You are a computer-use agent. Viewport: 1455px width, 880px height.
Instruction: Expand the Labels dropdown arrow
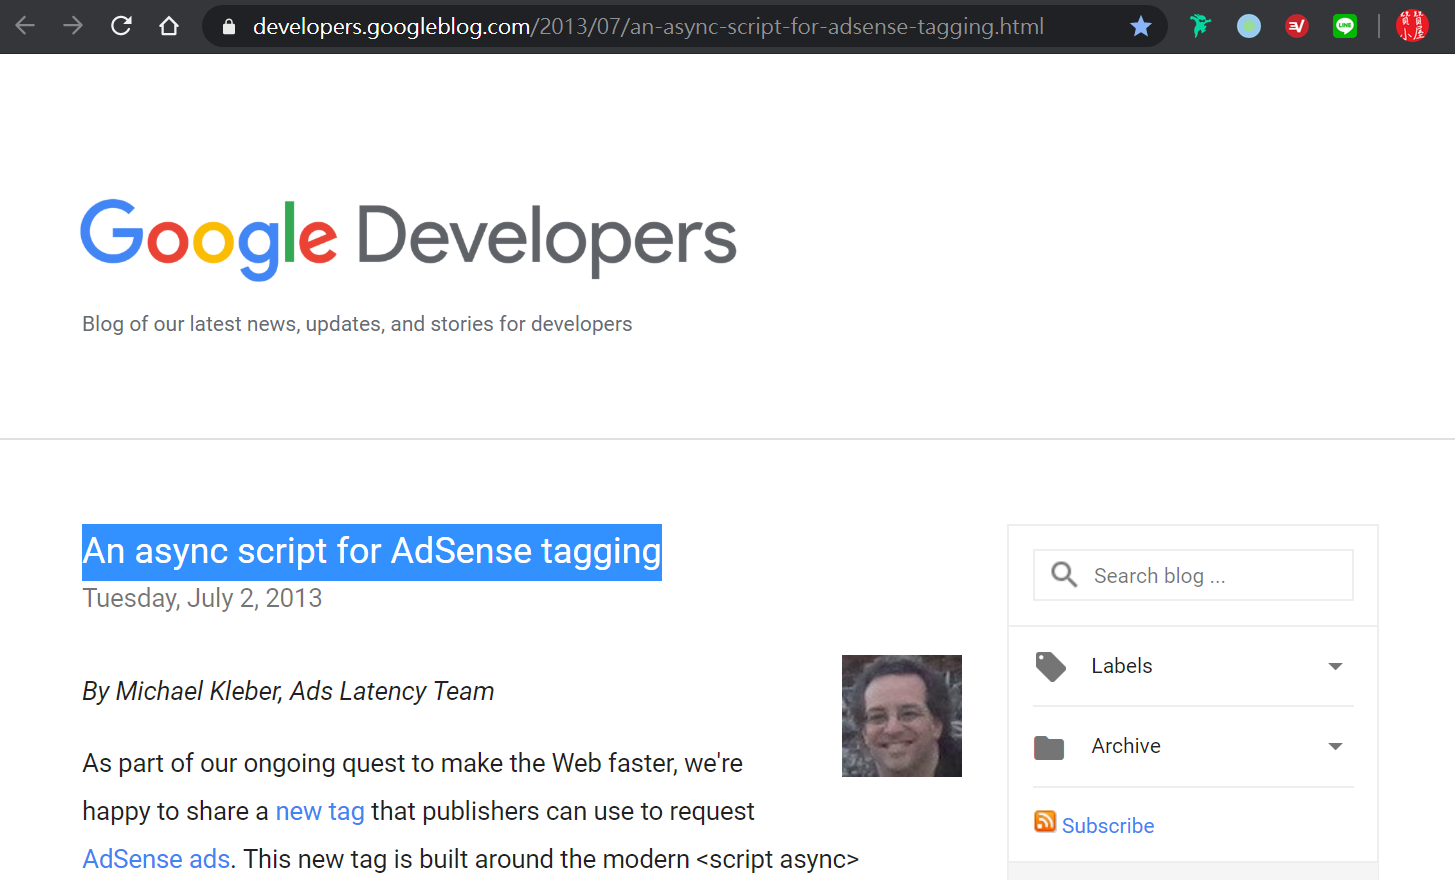[1335, 666]
